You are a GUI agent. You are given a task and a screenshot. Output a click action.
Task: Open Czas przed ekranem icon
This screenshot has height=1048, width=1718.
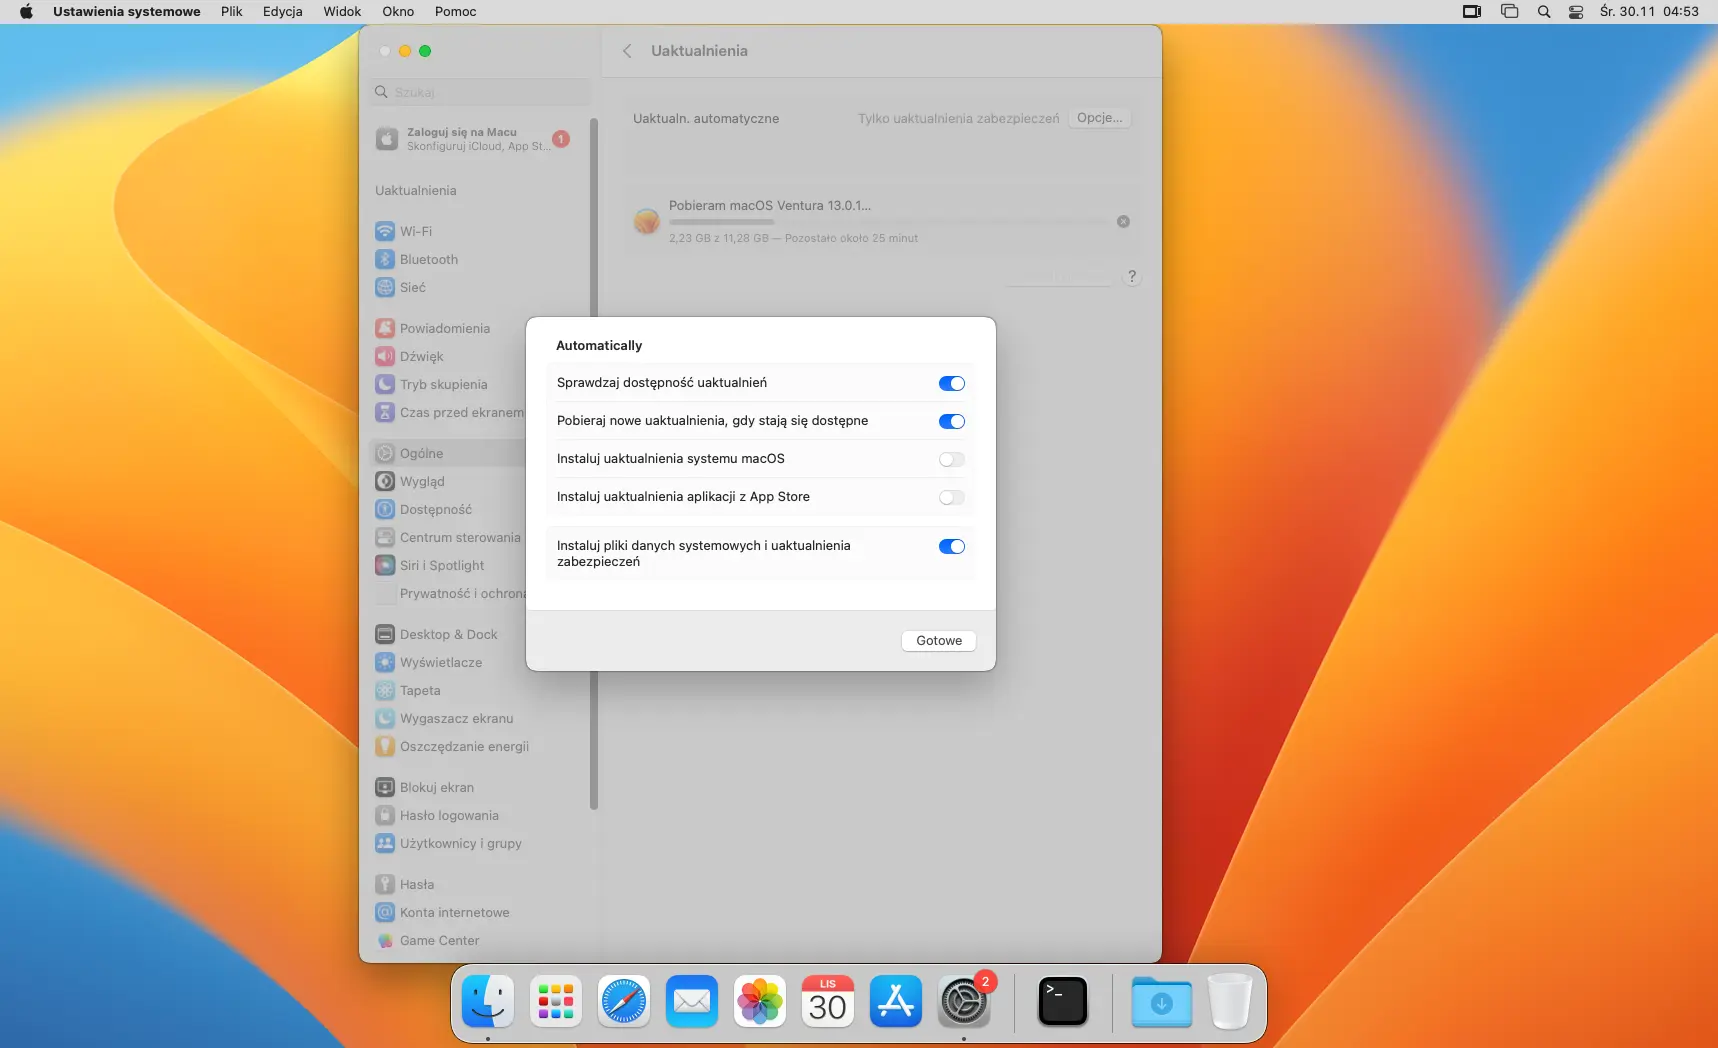(385, 412)
